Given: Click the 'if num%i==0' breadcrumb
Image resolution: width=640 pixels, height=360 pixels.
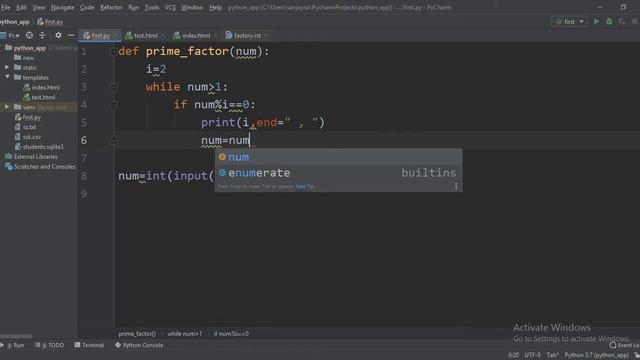Looking at the screenshot, I should pos(231,333).
